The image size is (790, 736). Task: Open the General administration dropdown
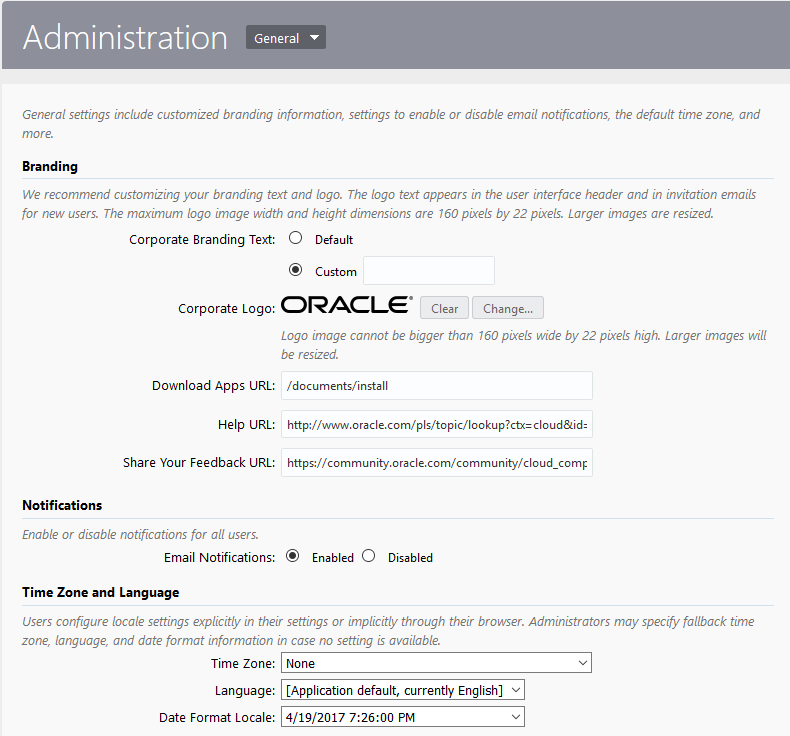pos(286,38)
